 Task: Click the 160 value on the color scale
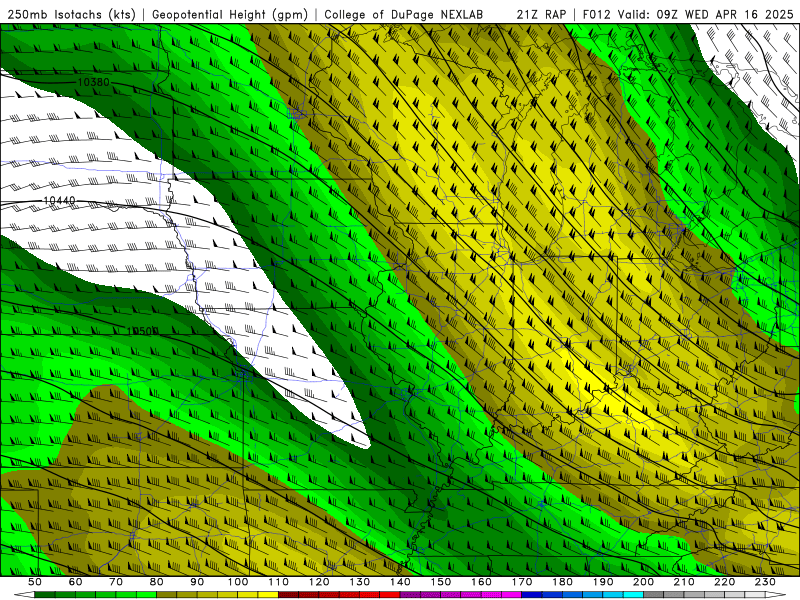point(482,582)
